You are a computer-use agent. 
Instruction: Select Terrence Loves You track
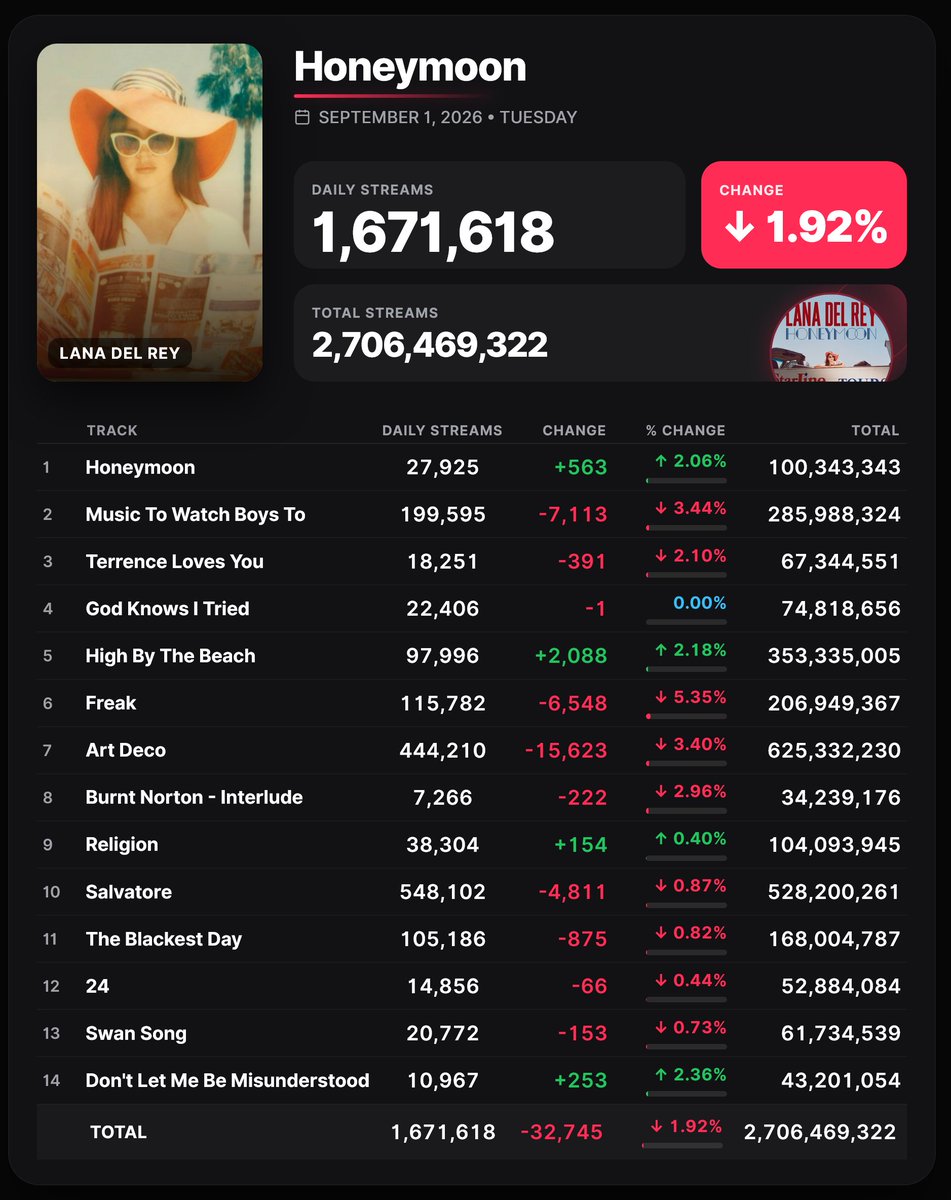coord(175,562)
